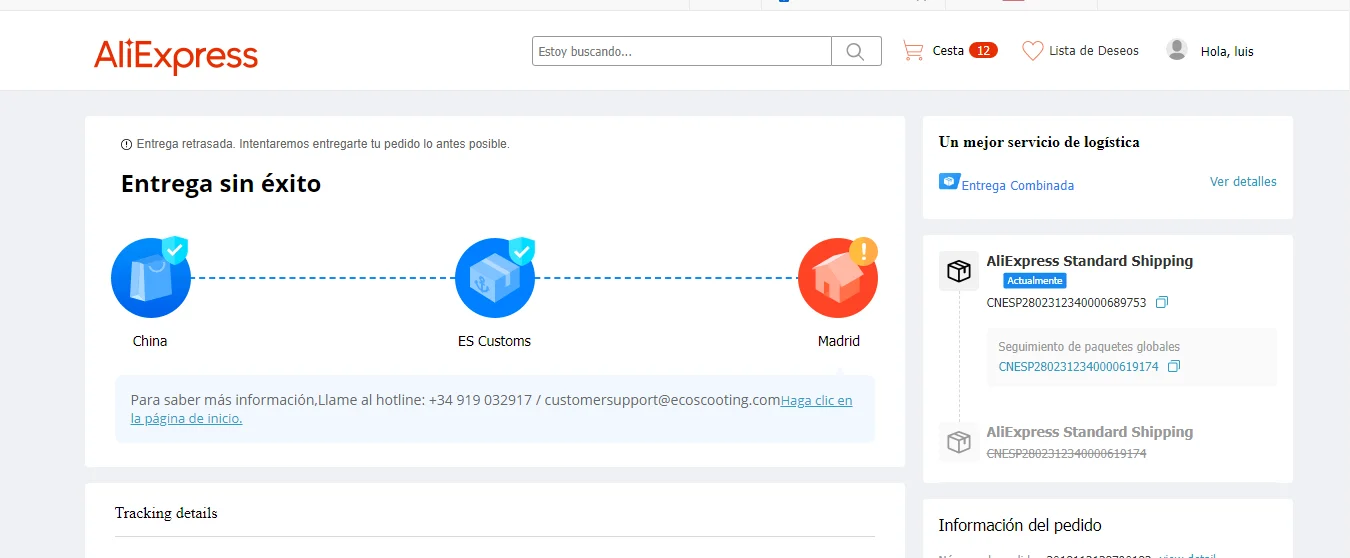Click the China stage label
Viewport: 1350px width, 558px height.
[x=150, y=341]
